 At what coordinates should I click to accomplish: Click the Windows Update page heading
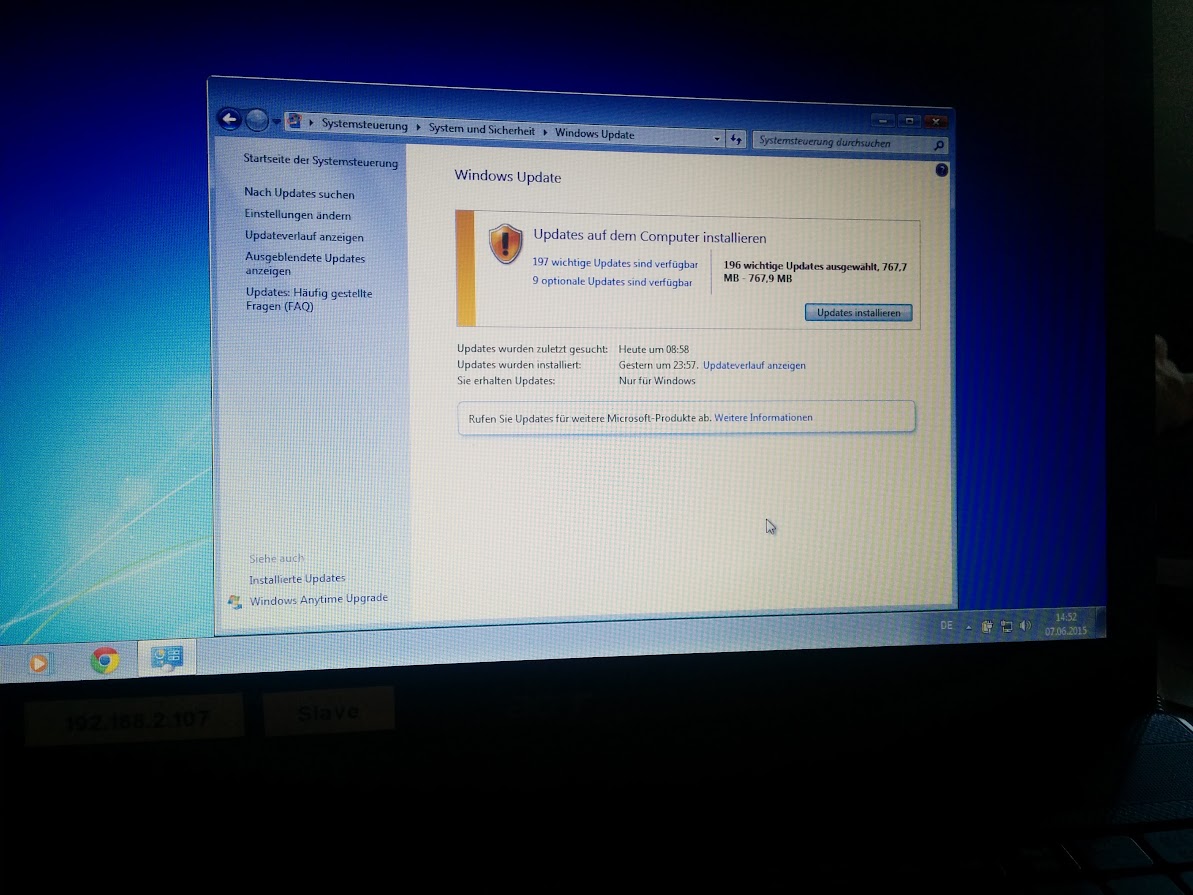coord(507,177)
